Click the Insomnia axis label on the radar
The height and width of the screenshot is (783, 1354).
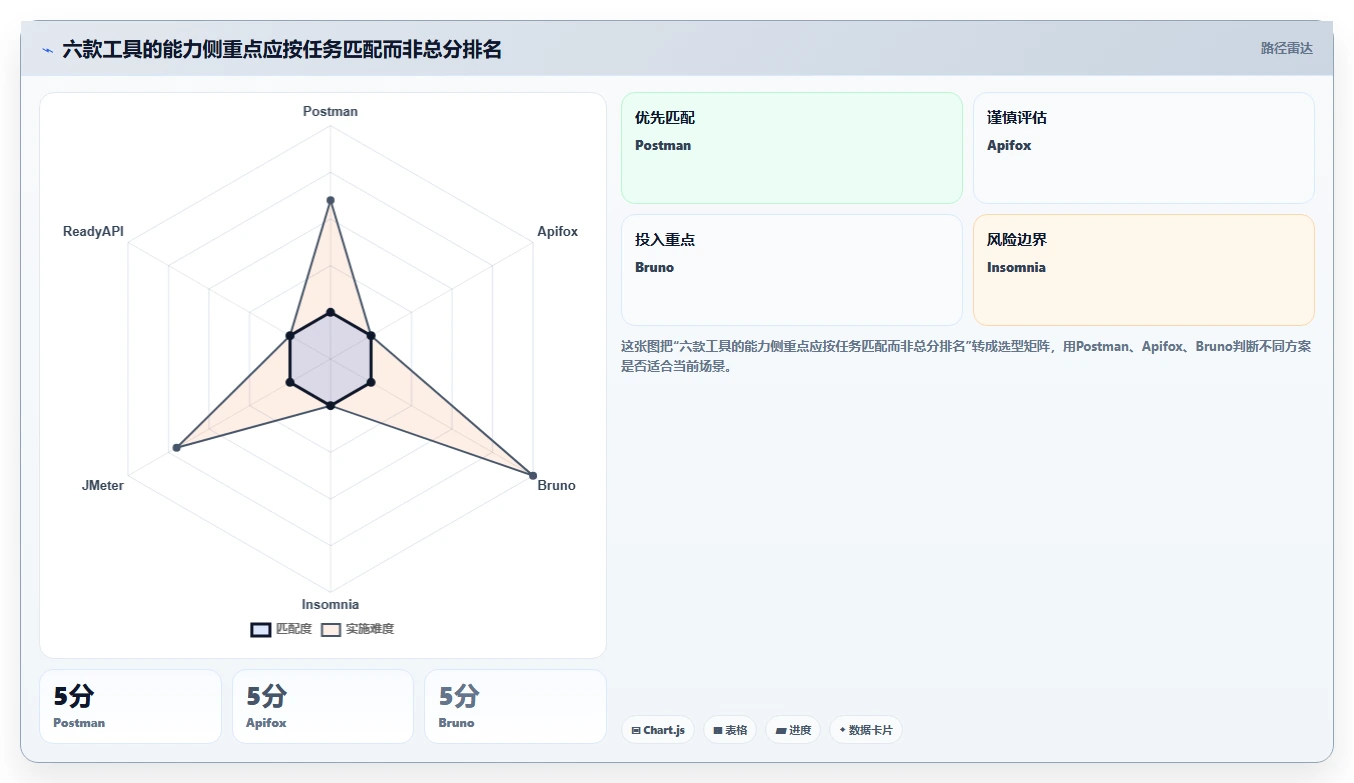330,604
